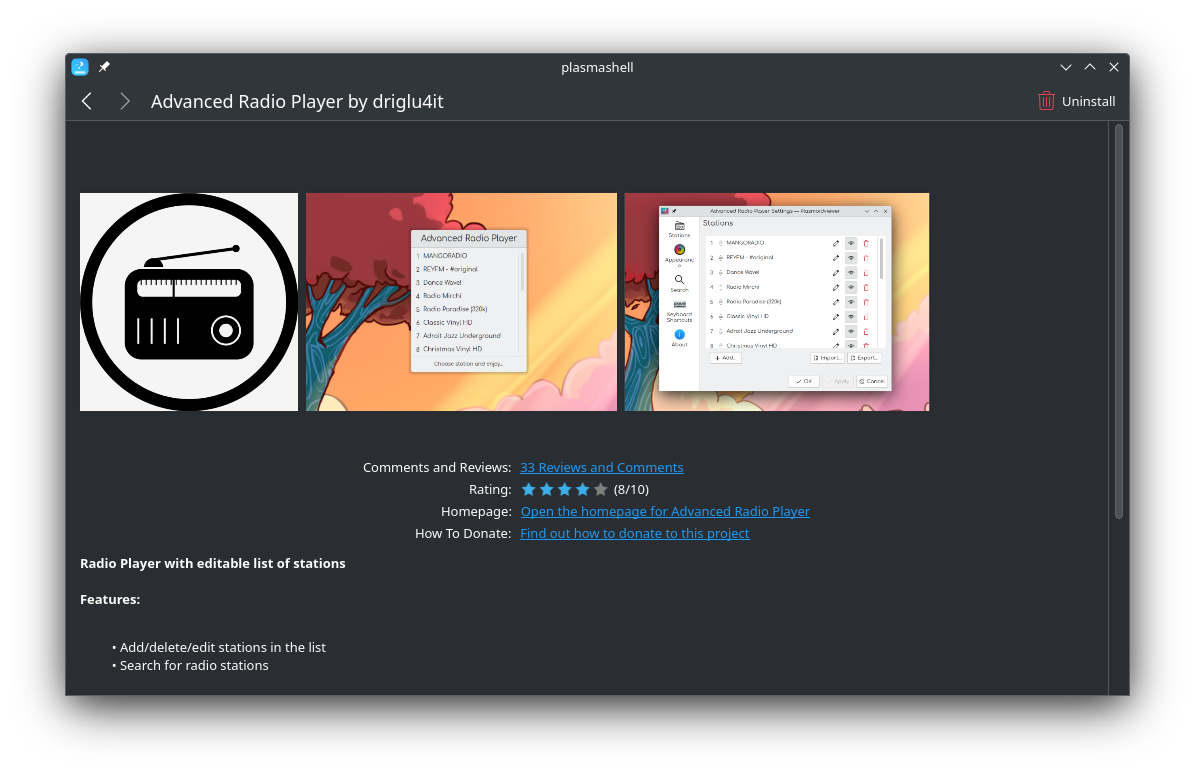Viewport: 1196px width, 774px height.
Task: Click the About info icon in the sidebar preview
Action: [679, 333]
